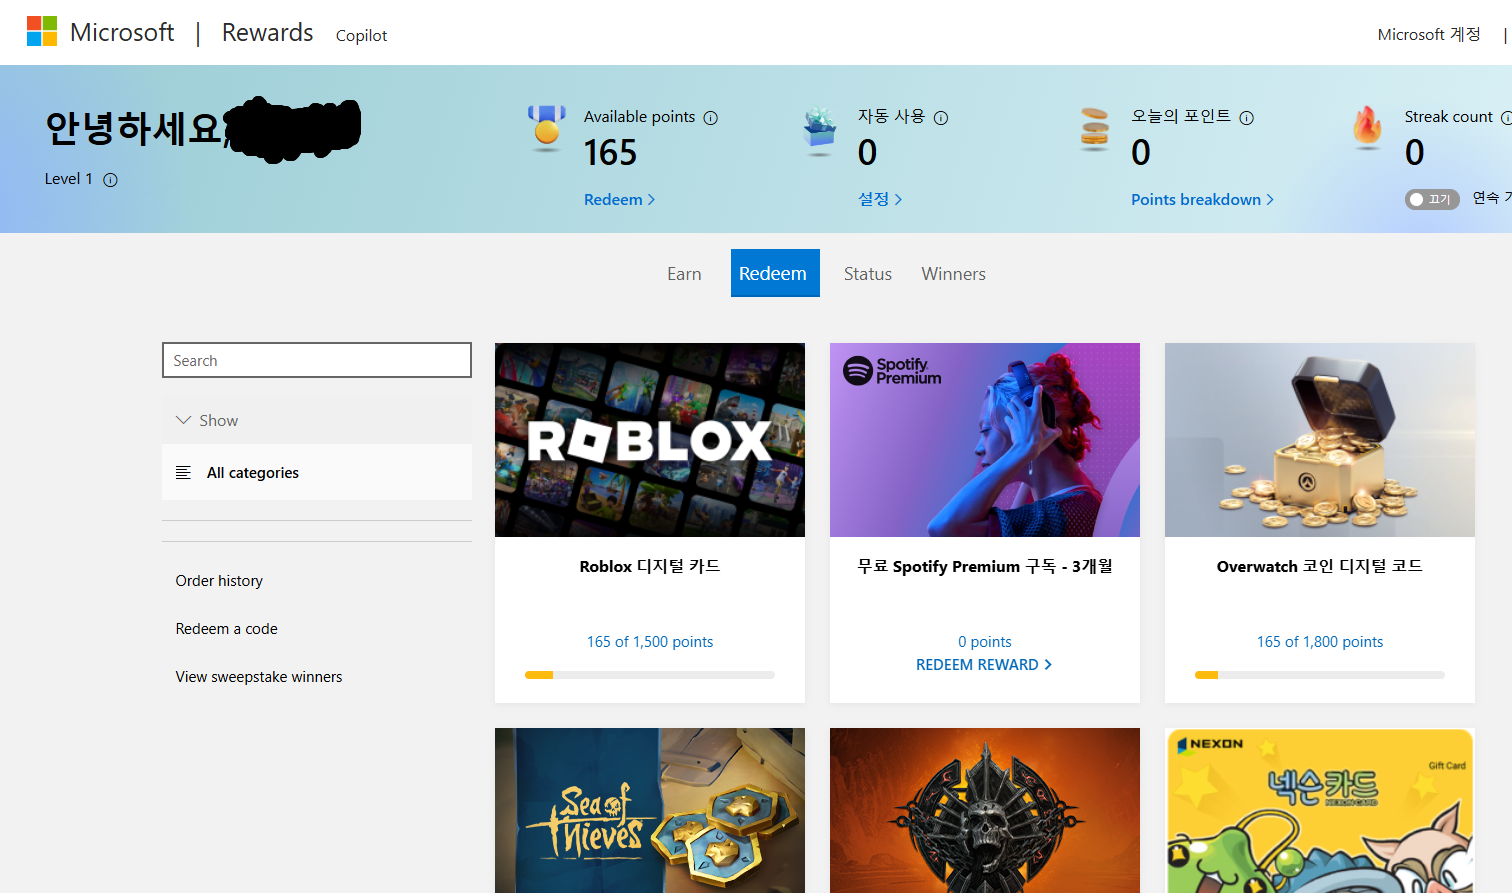Screen dimensions: 1512x893
Task: Switch to the Earn tab
Action: point(684,274)
